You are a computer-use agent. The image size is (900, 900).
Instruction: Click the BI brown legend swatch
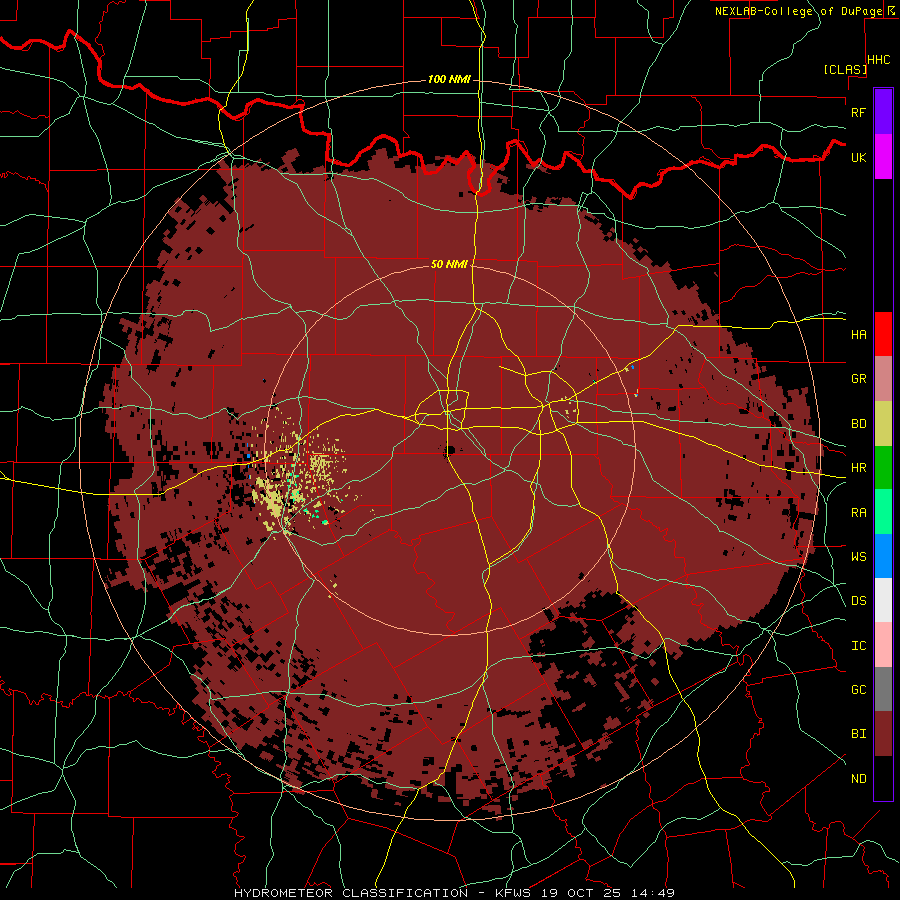tap(883, 734)
